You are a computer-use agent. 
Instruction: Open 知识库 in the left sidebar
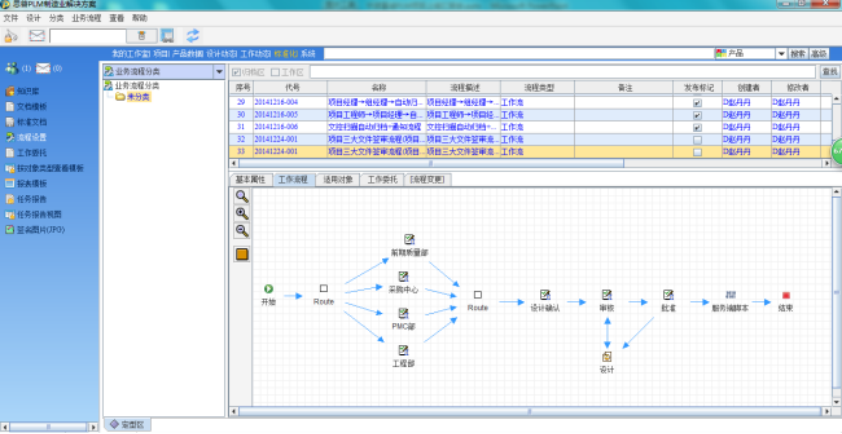(26, 91)
